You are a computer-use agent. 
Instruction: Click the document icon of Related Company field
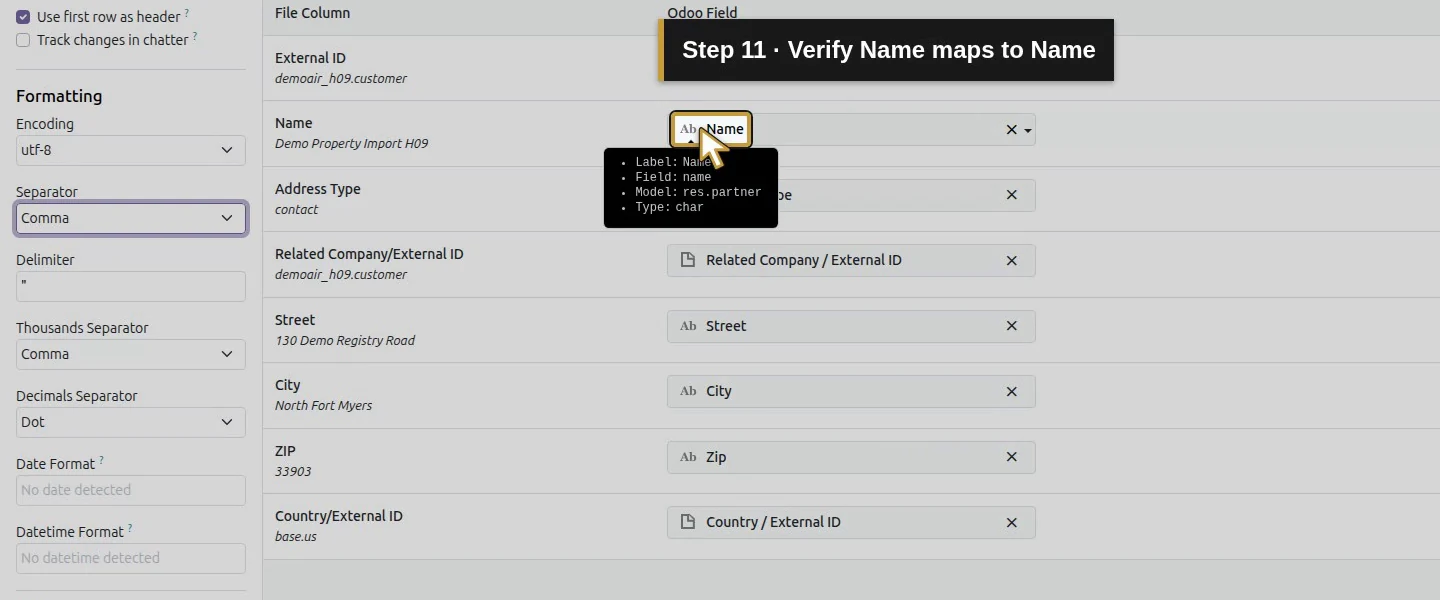point(687,260)
